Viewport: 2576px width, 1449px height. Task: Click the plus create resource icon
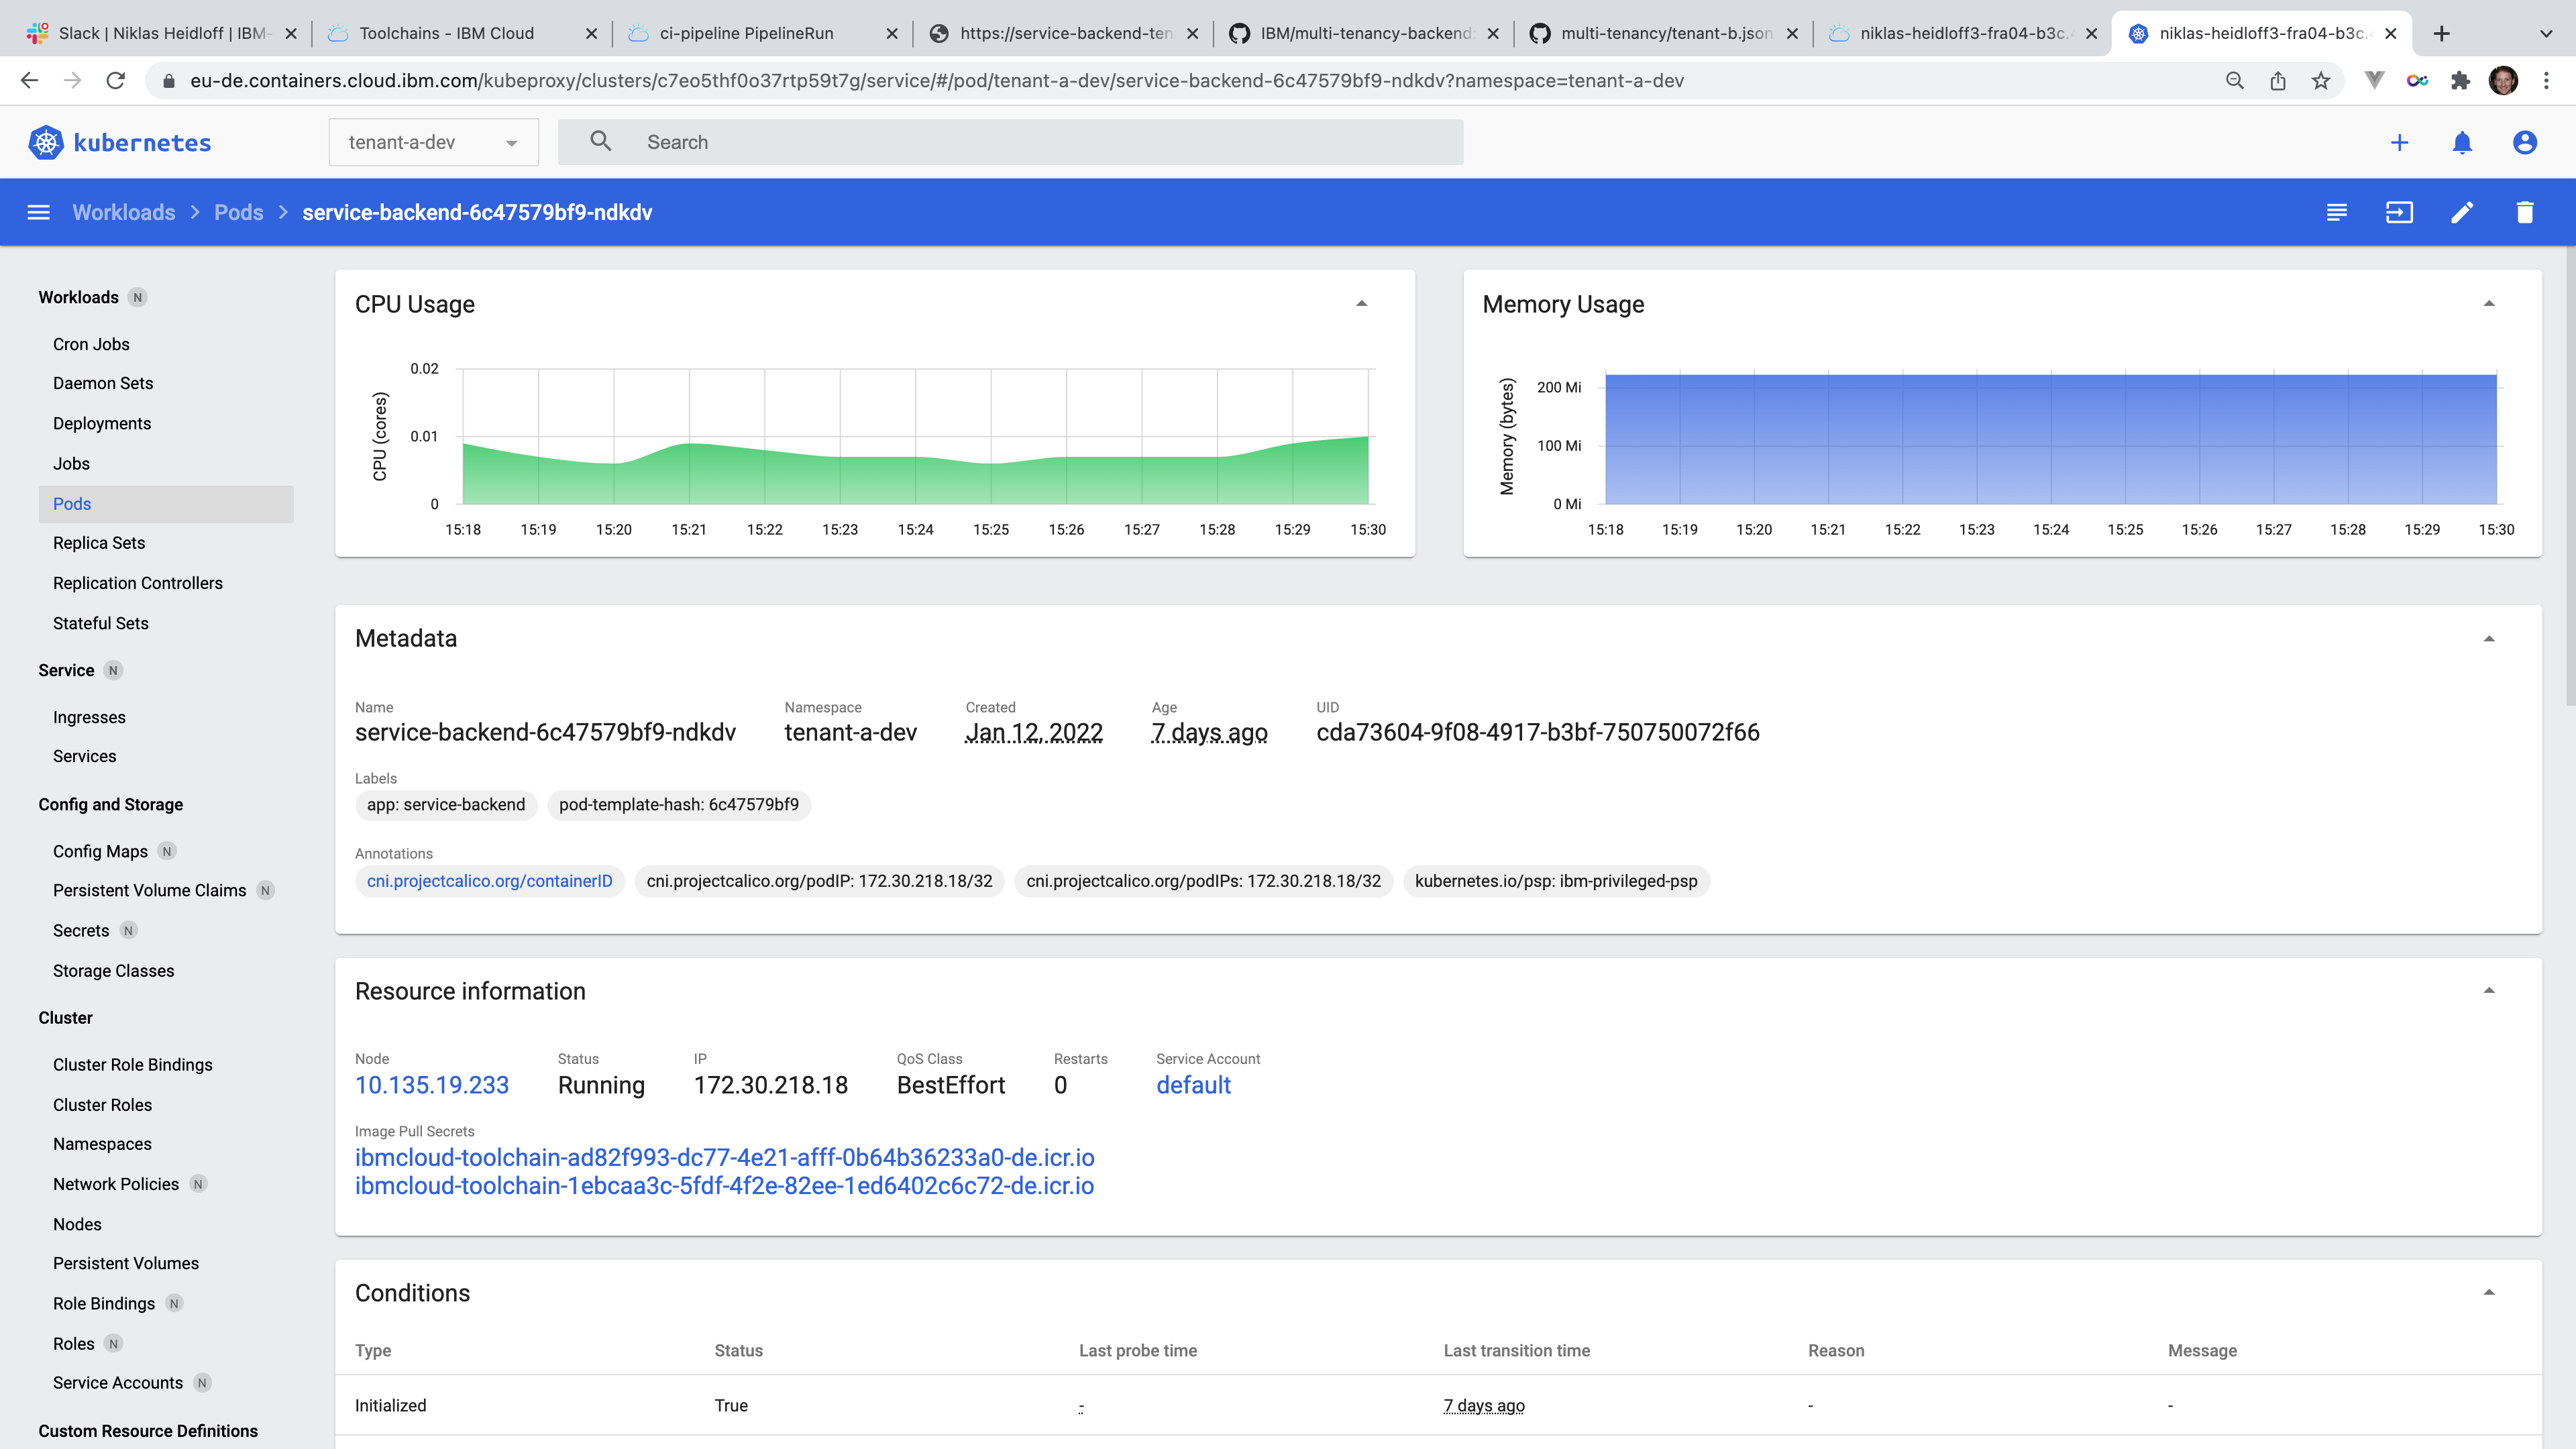pyautogui.click(x=2399, y=142)
